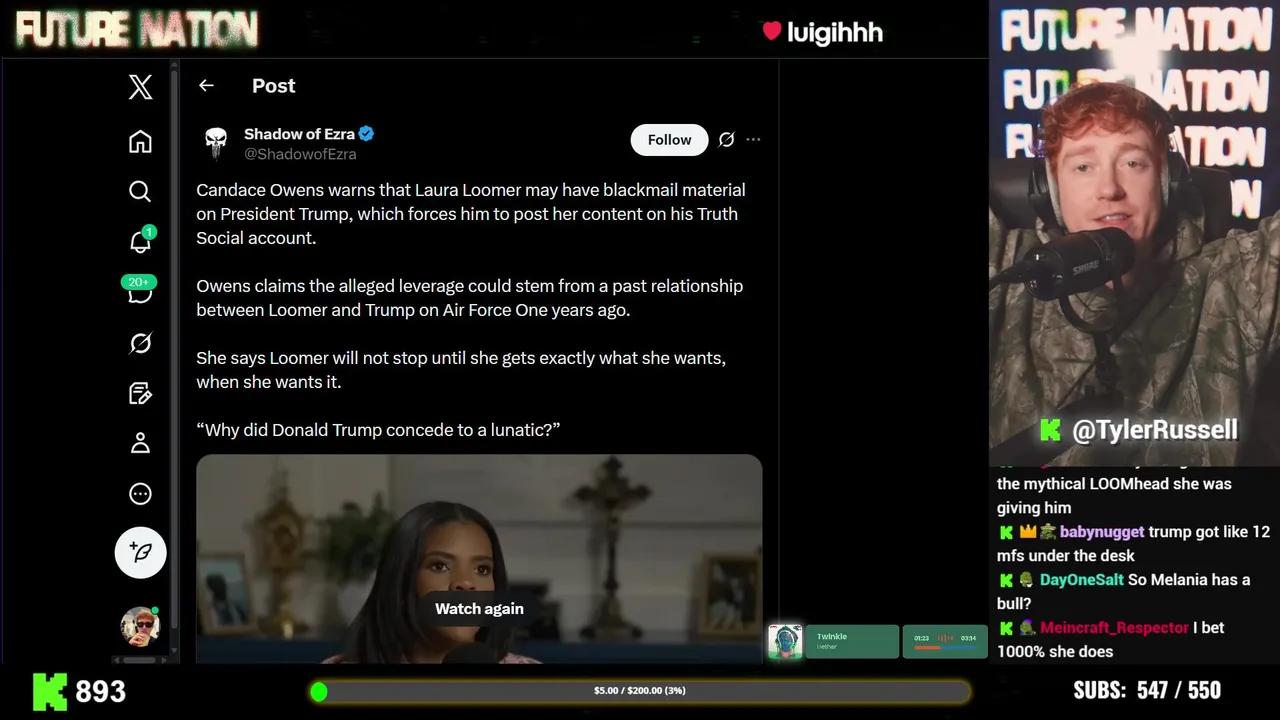Image resolution: width=1280 pixels, height=720 pixels.
Task: Click the back arrow next to Post
Action: [206, 86]
